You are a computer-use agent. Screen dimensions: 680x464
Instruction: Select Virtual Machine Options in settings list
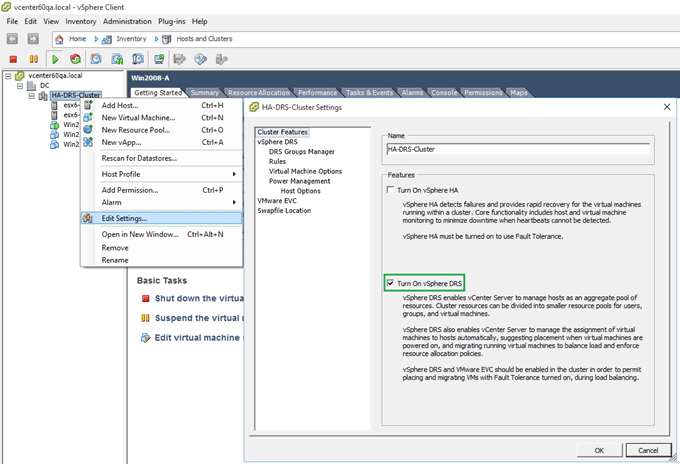pos(305,171)
